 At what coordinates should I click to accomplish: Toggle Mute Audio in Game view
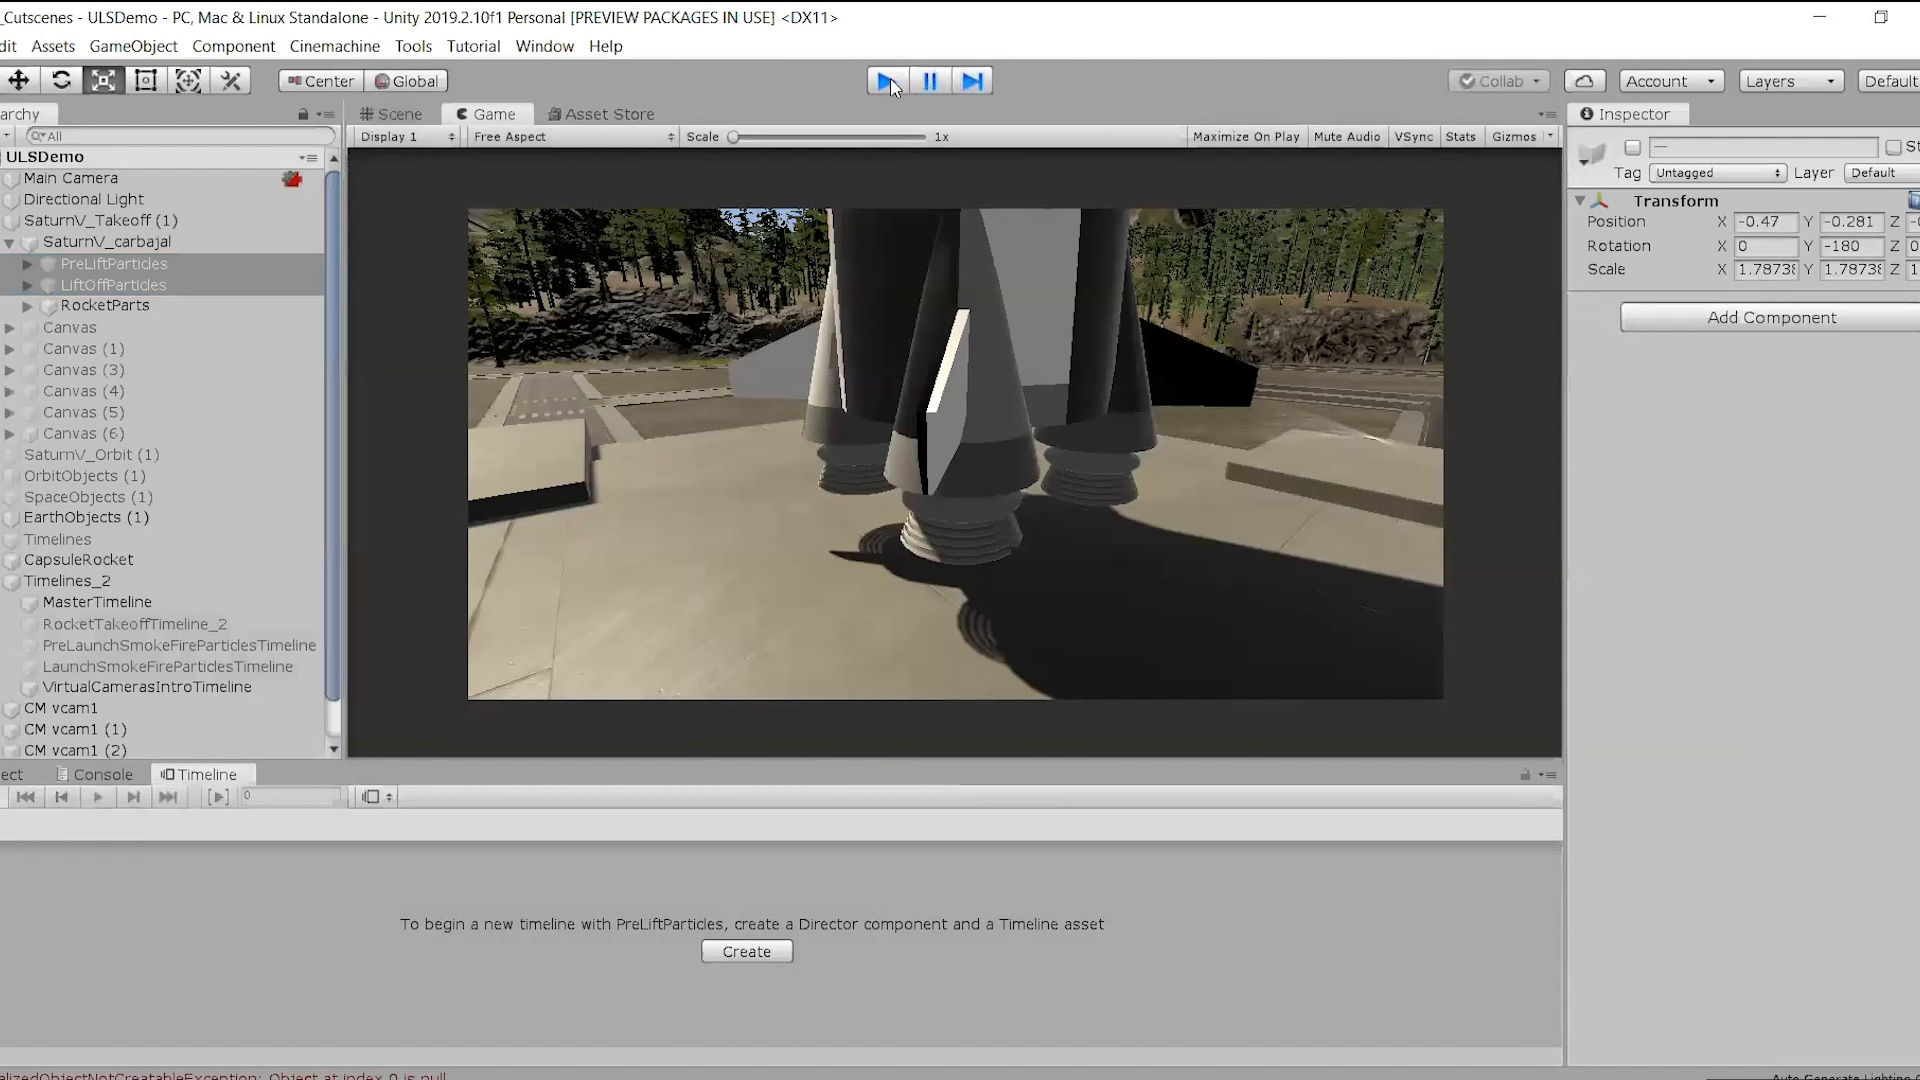[1346, 137]
